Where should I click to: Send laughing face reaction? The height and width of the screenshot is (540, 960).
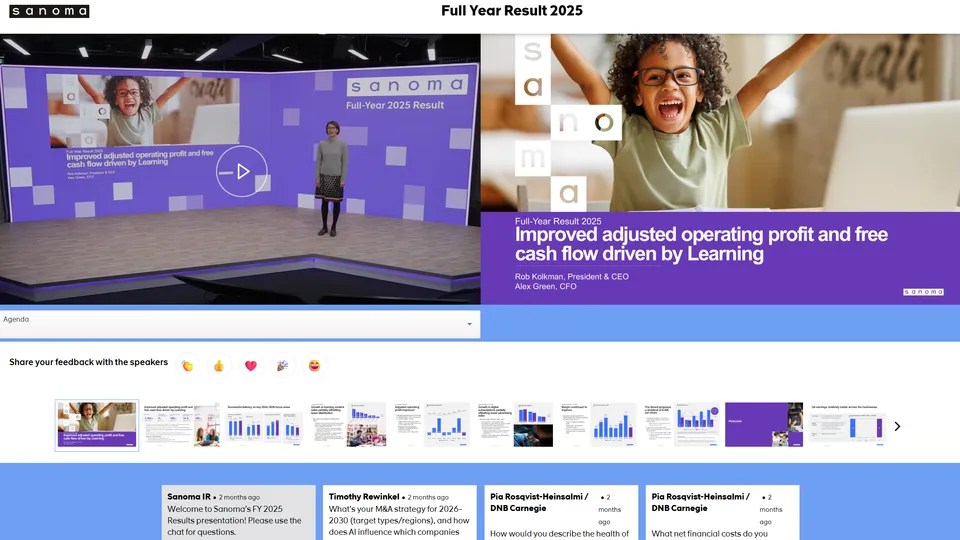click(314, 366)
